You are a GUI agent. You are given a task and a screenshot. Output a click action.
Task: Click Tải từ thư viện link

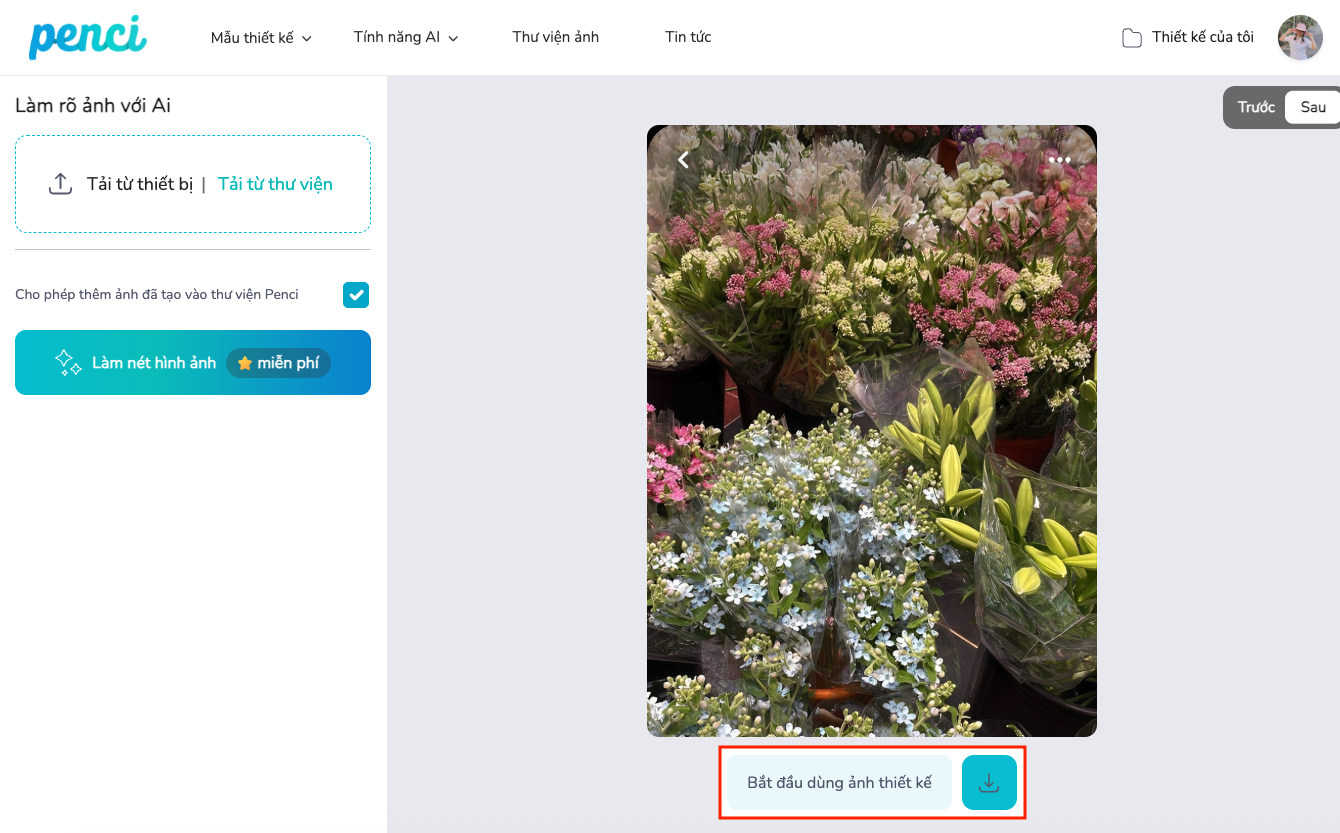point(275,184)
